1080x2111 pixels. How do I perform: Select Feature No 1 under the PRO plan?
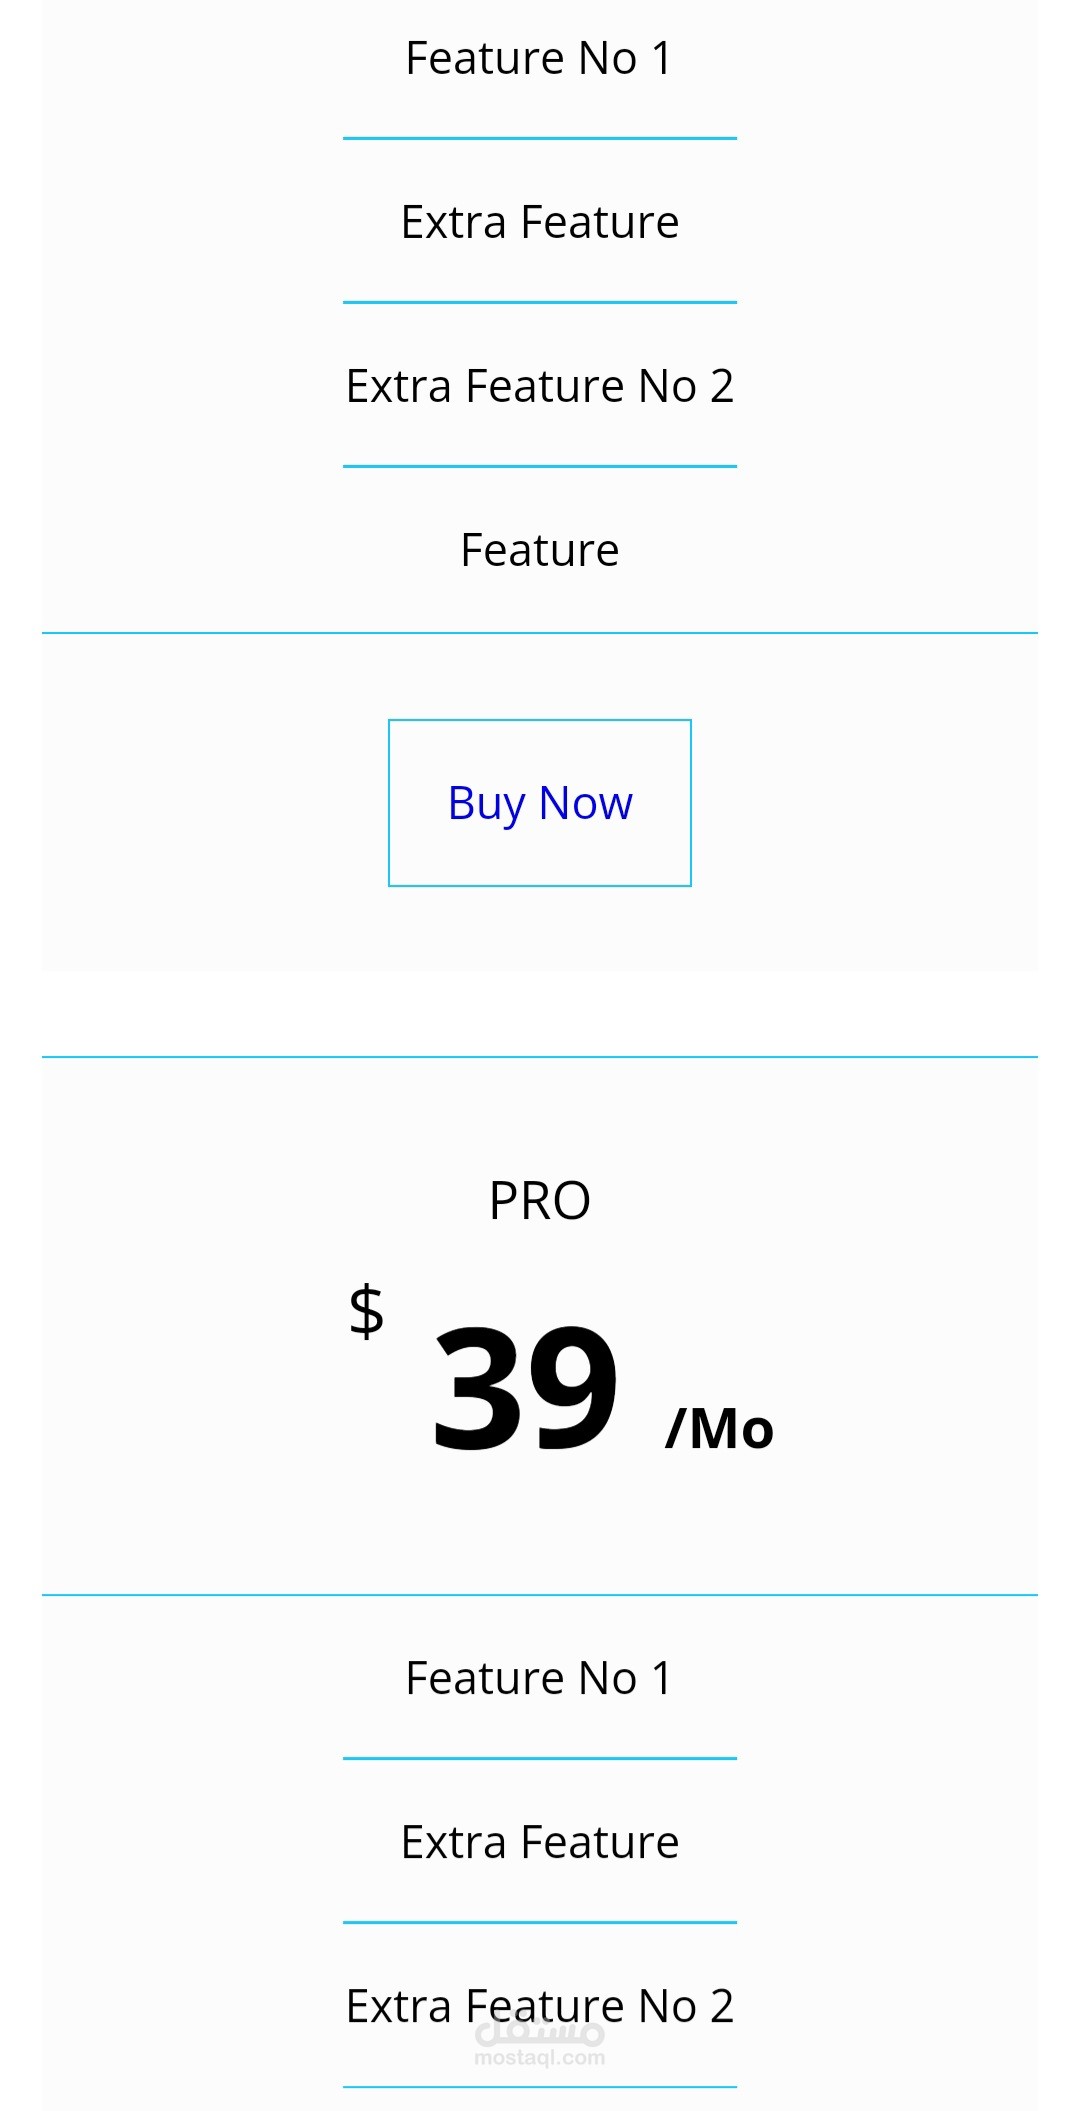(x=539, y=1678)
